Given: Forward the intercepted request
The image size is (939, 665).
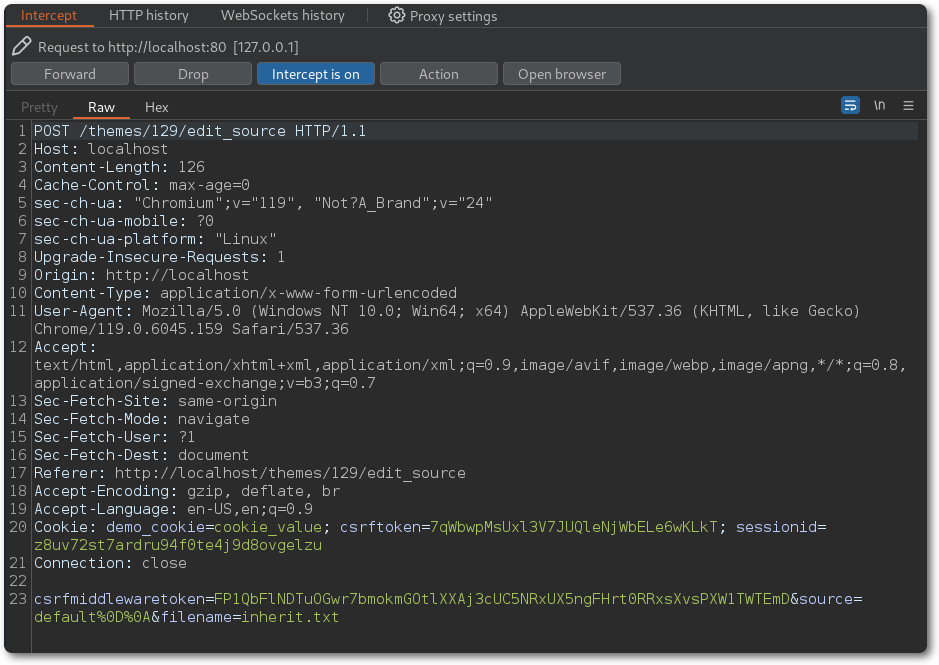Looking at the screenshot, I should click(x=70, y=74).
